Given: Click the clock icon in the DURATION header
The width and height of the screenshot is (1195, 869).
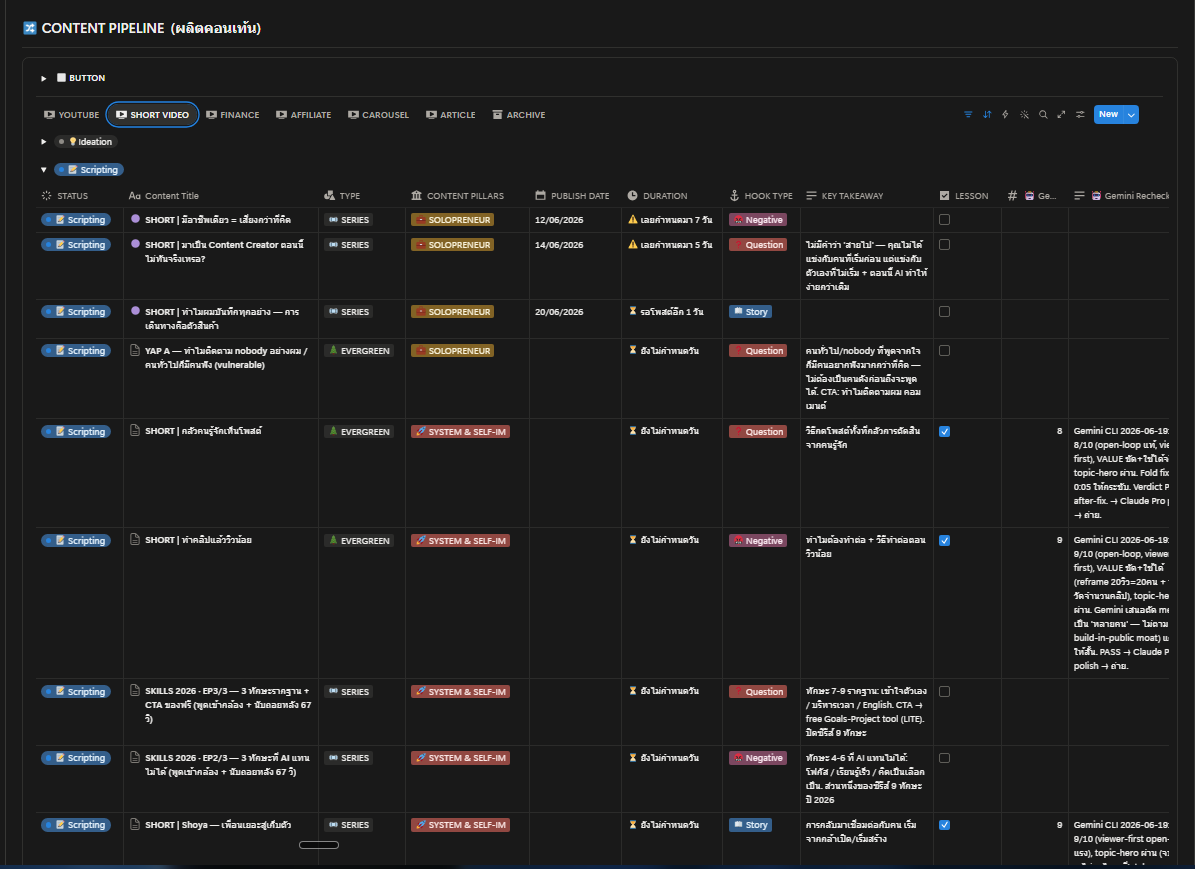Looking at the screenshot, I should [633, 196].
